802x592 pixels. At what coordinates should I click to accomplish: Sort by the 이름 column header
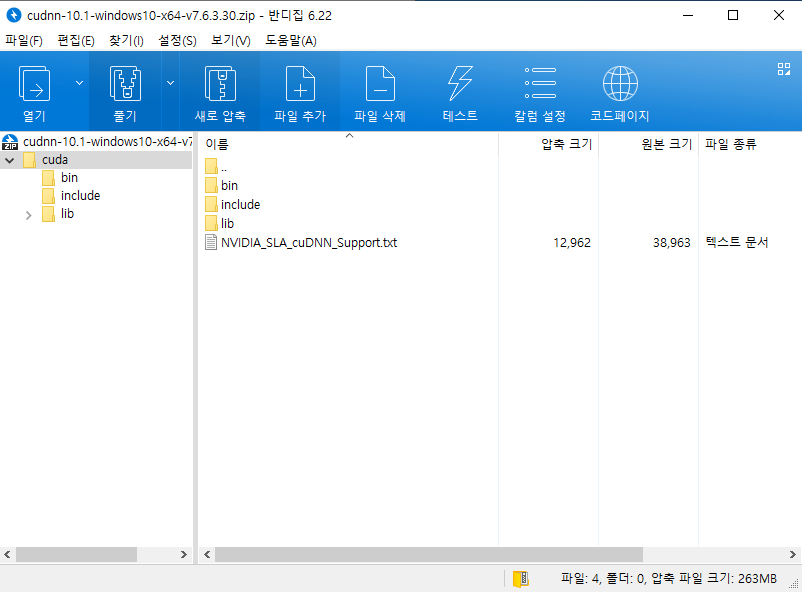pyautogui.click(x=217, y=144)
